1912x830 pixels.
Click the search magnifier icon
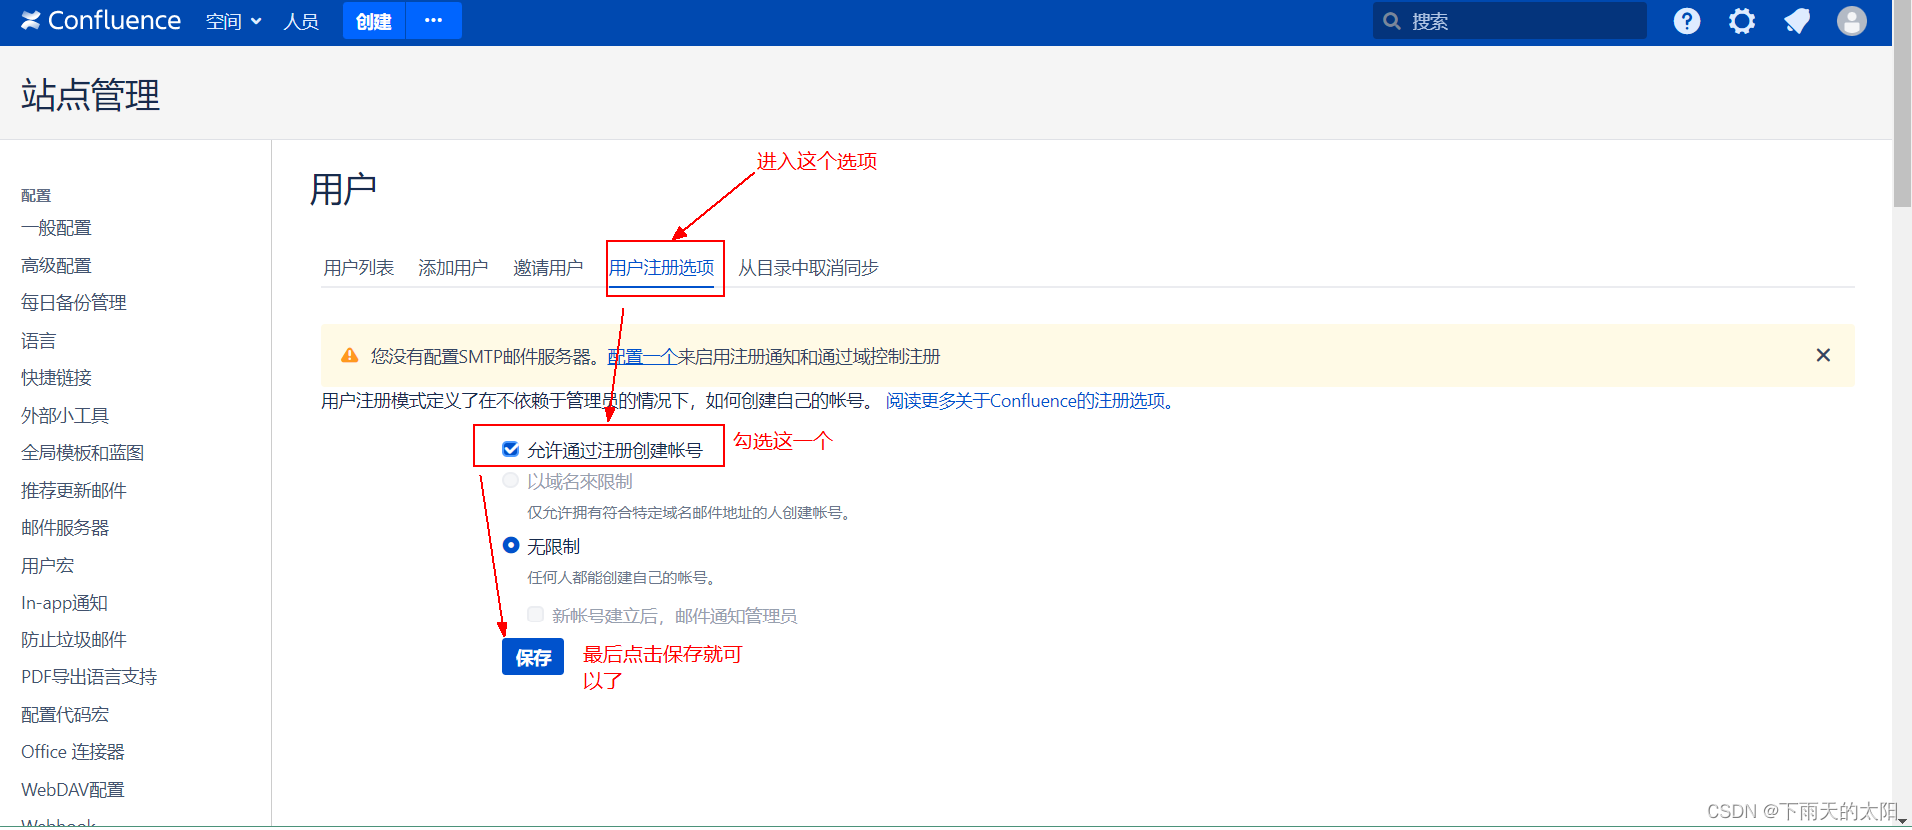pos(1391,21)
